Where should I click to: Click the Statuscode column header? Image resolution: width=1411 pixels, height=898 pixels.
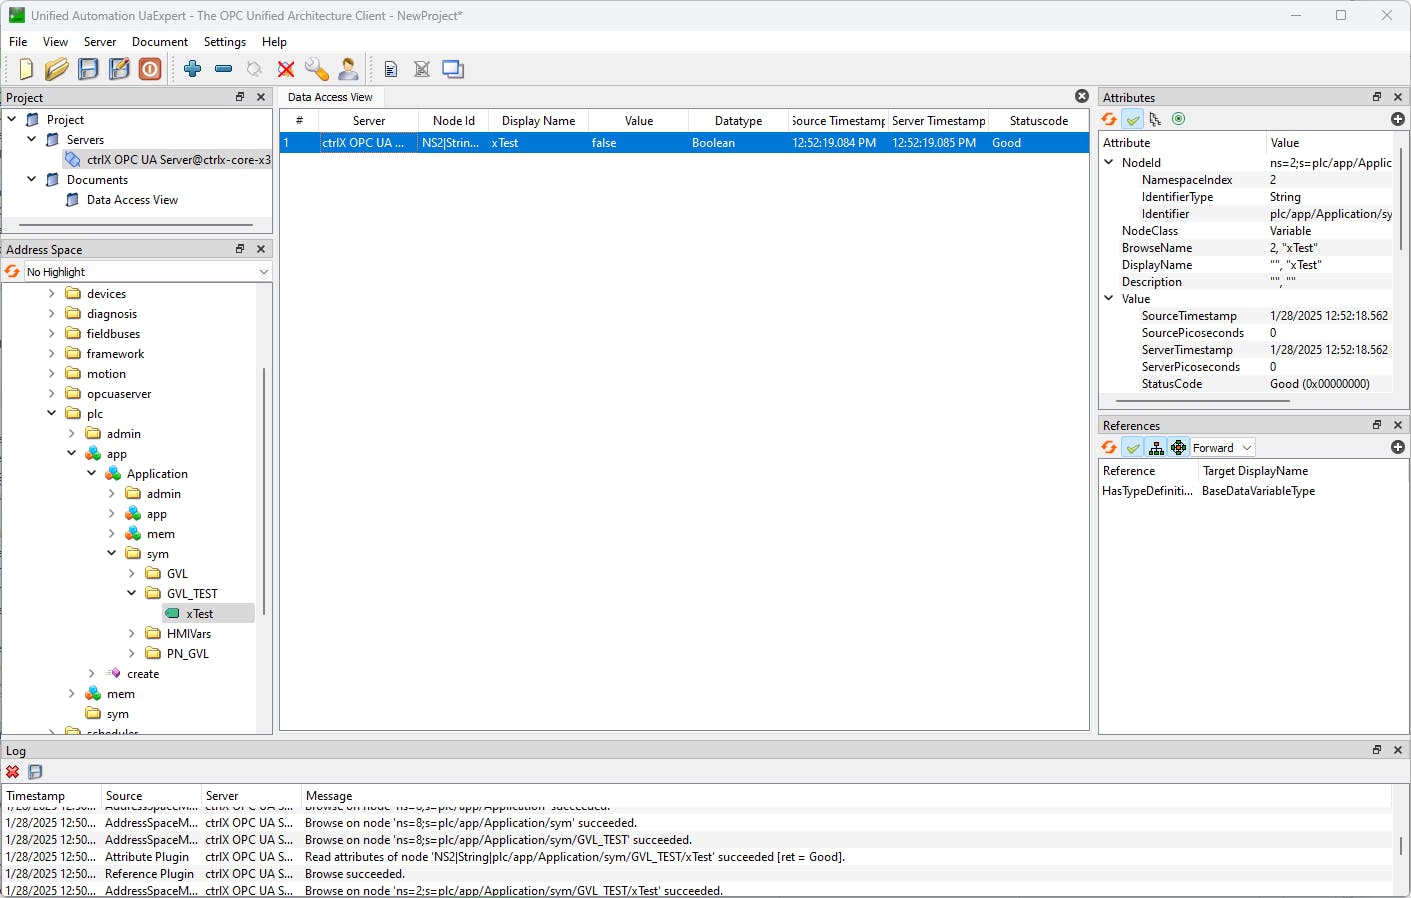(1038, 121)
